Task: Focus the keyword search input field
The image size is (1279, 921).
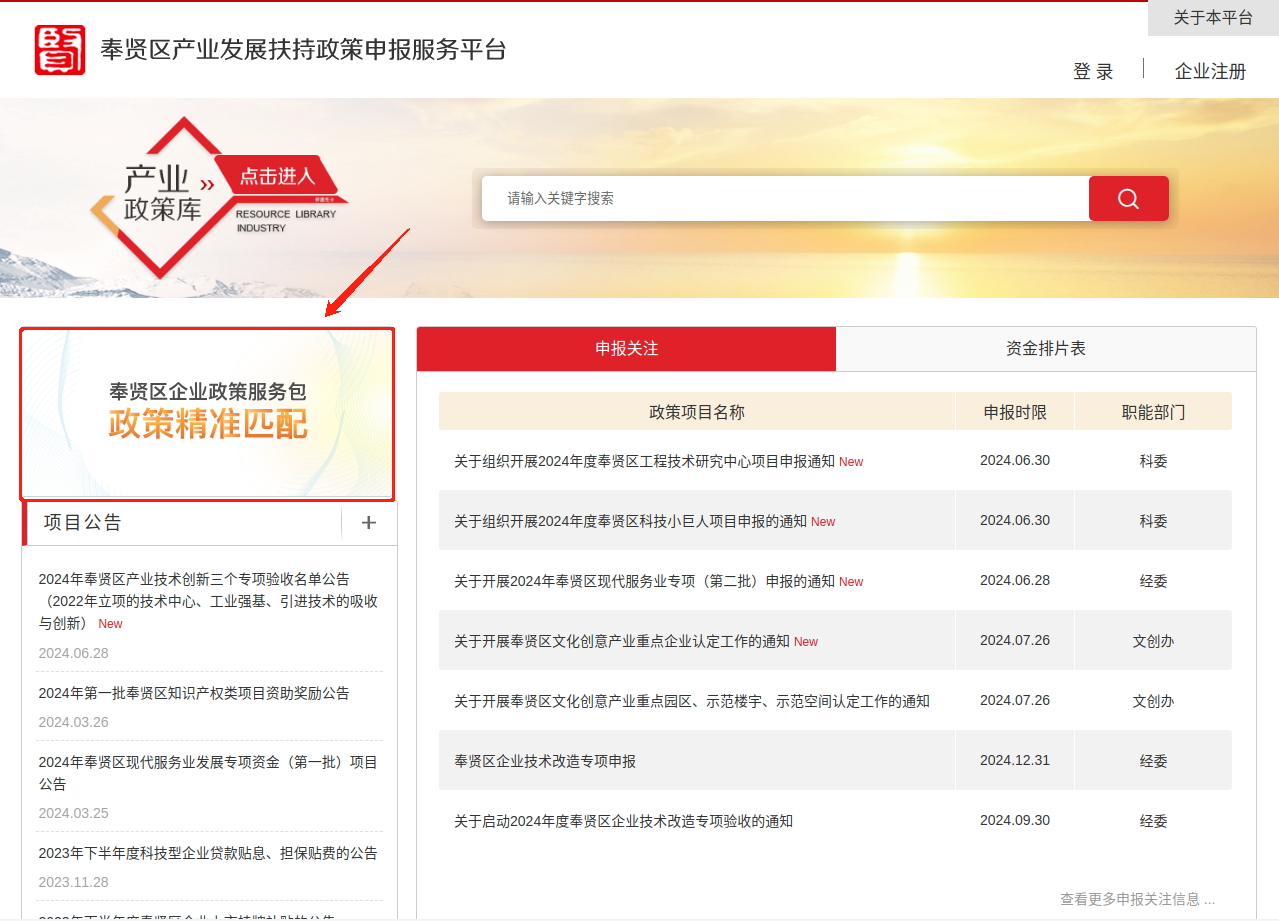Action: point(785,198)
